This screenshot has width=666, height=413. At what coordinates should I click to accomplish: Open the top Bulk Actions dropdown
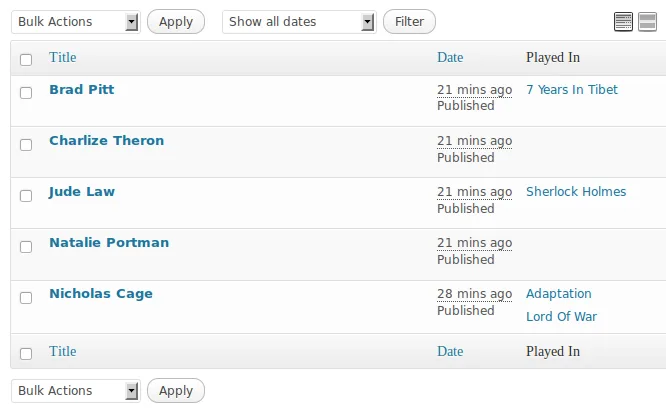(x=76, y=22)
